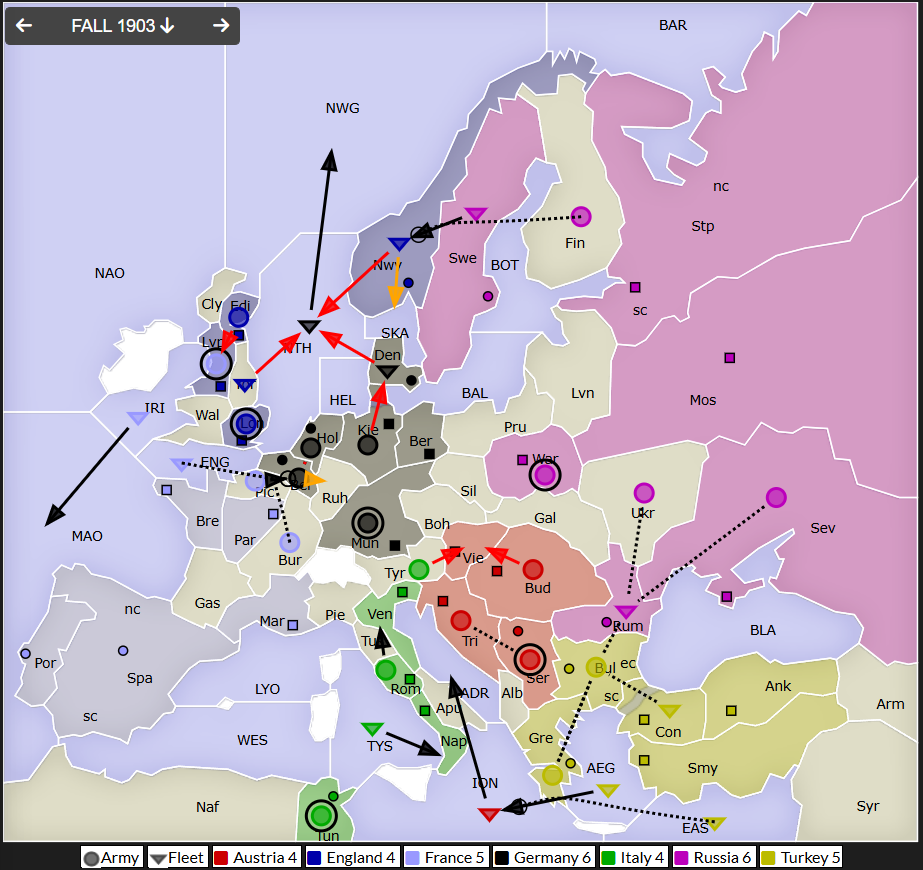Click the Italian fleet in Tyrrhenian Sea
Screen dimensions: 923x870
(x=372, y=729)
